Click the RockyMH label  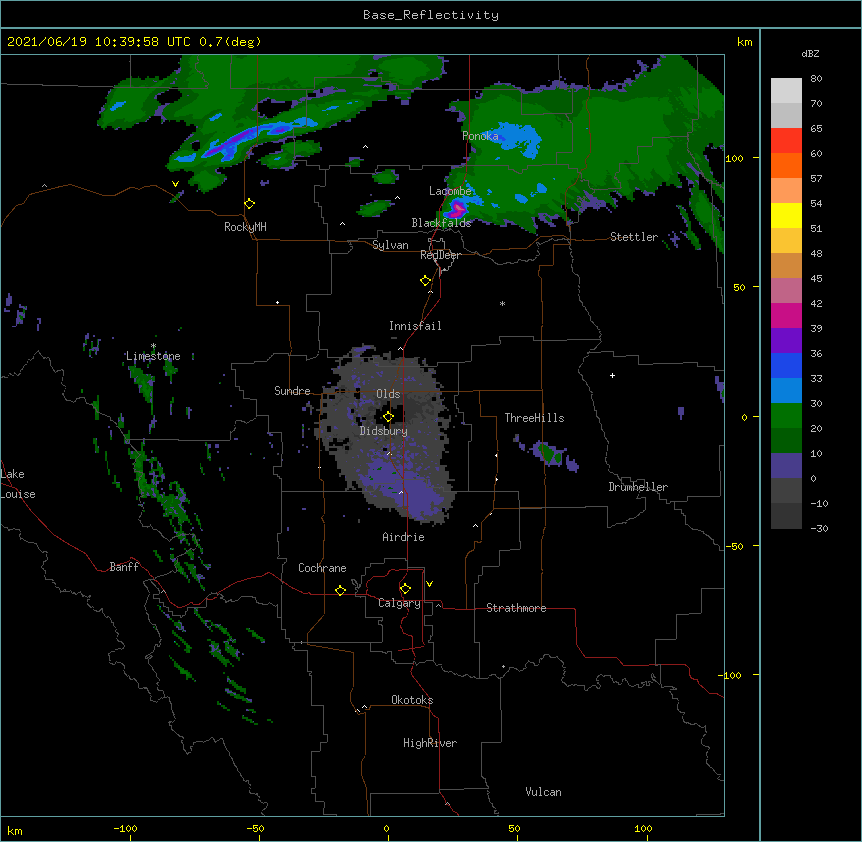pyautogui.click(x=245, y=227)
